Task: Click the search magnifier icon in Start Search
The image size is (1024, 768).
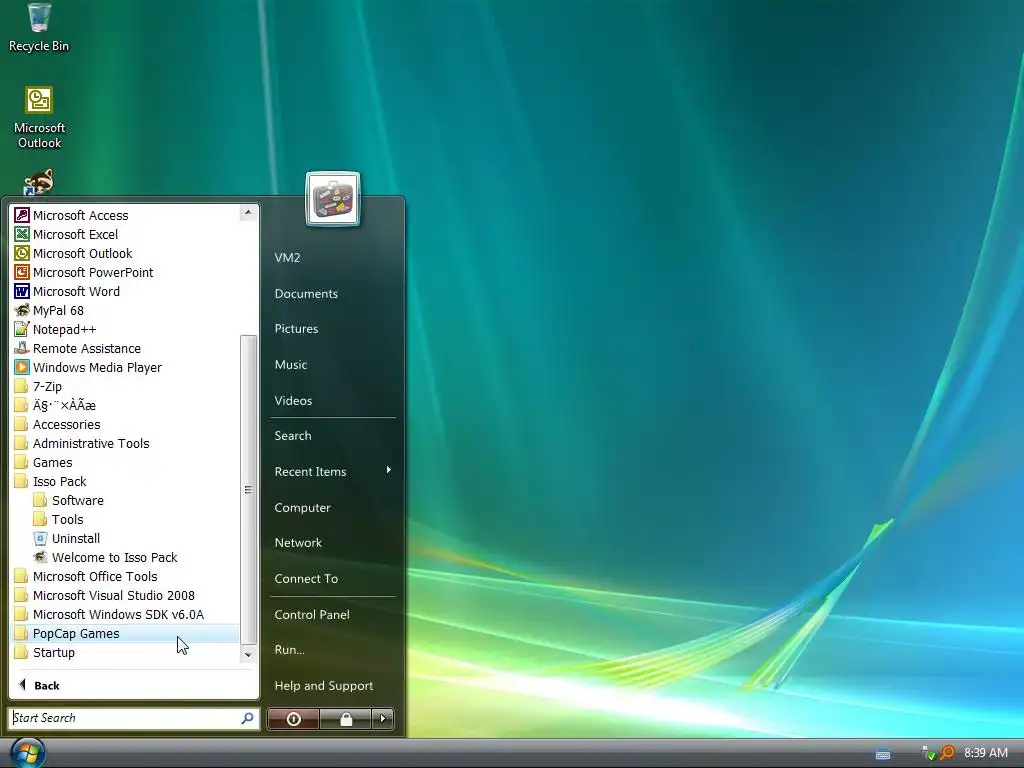Action: coord(247,718)
